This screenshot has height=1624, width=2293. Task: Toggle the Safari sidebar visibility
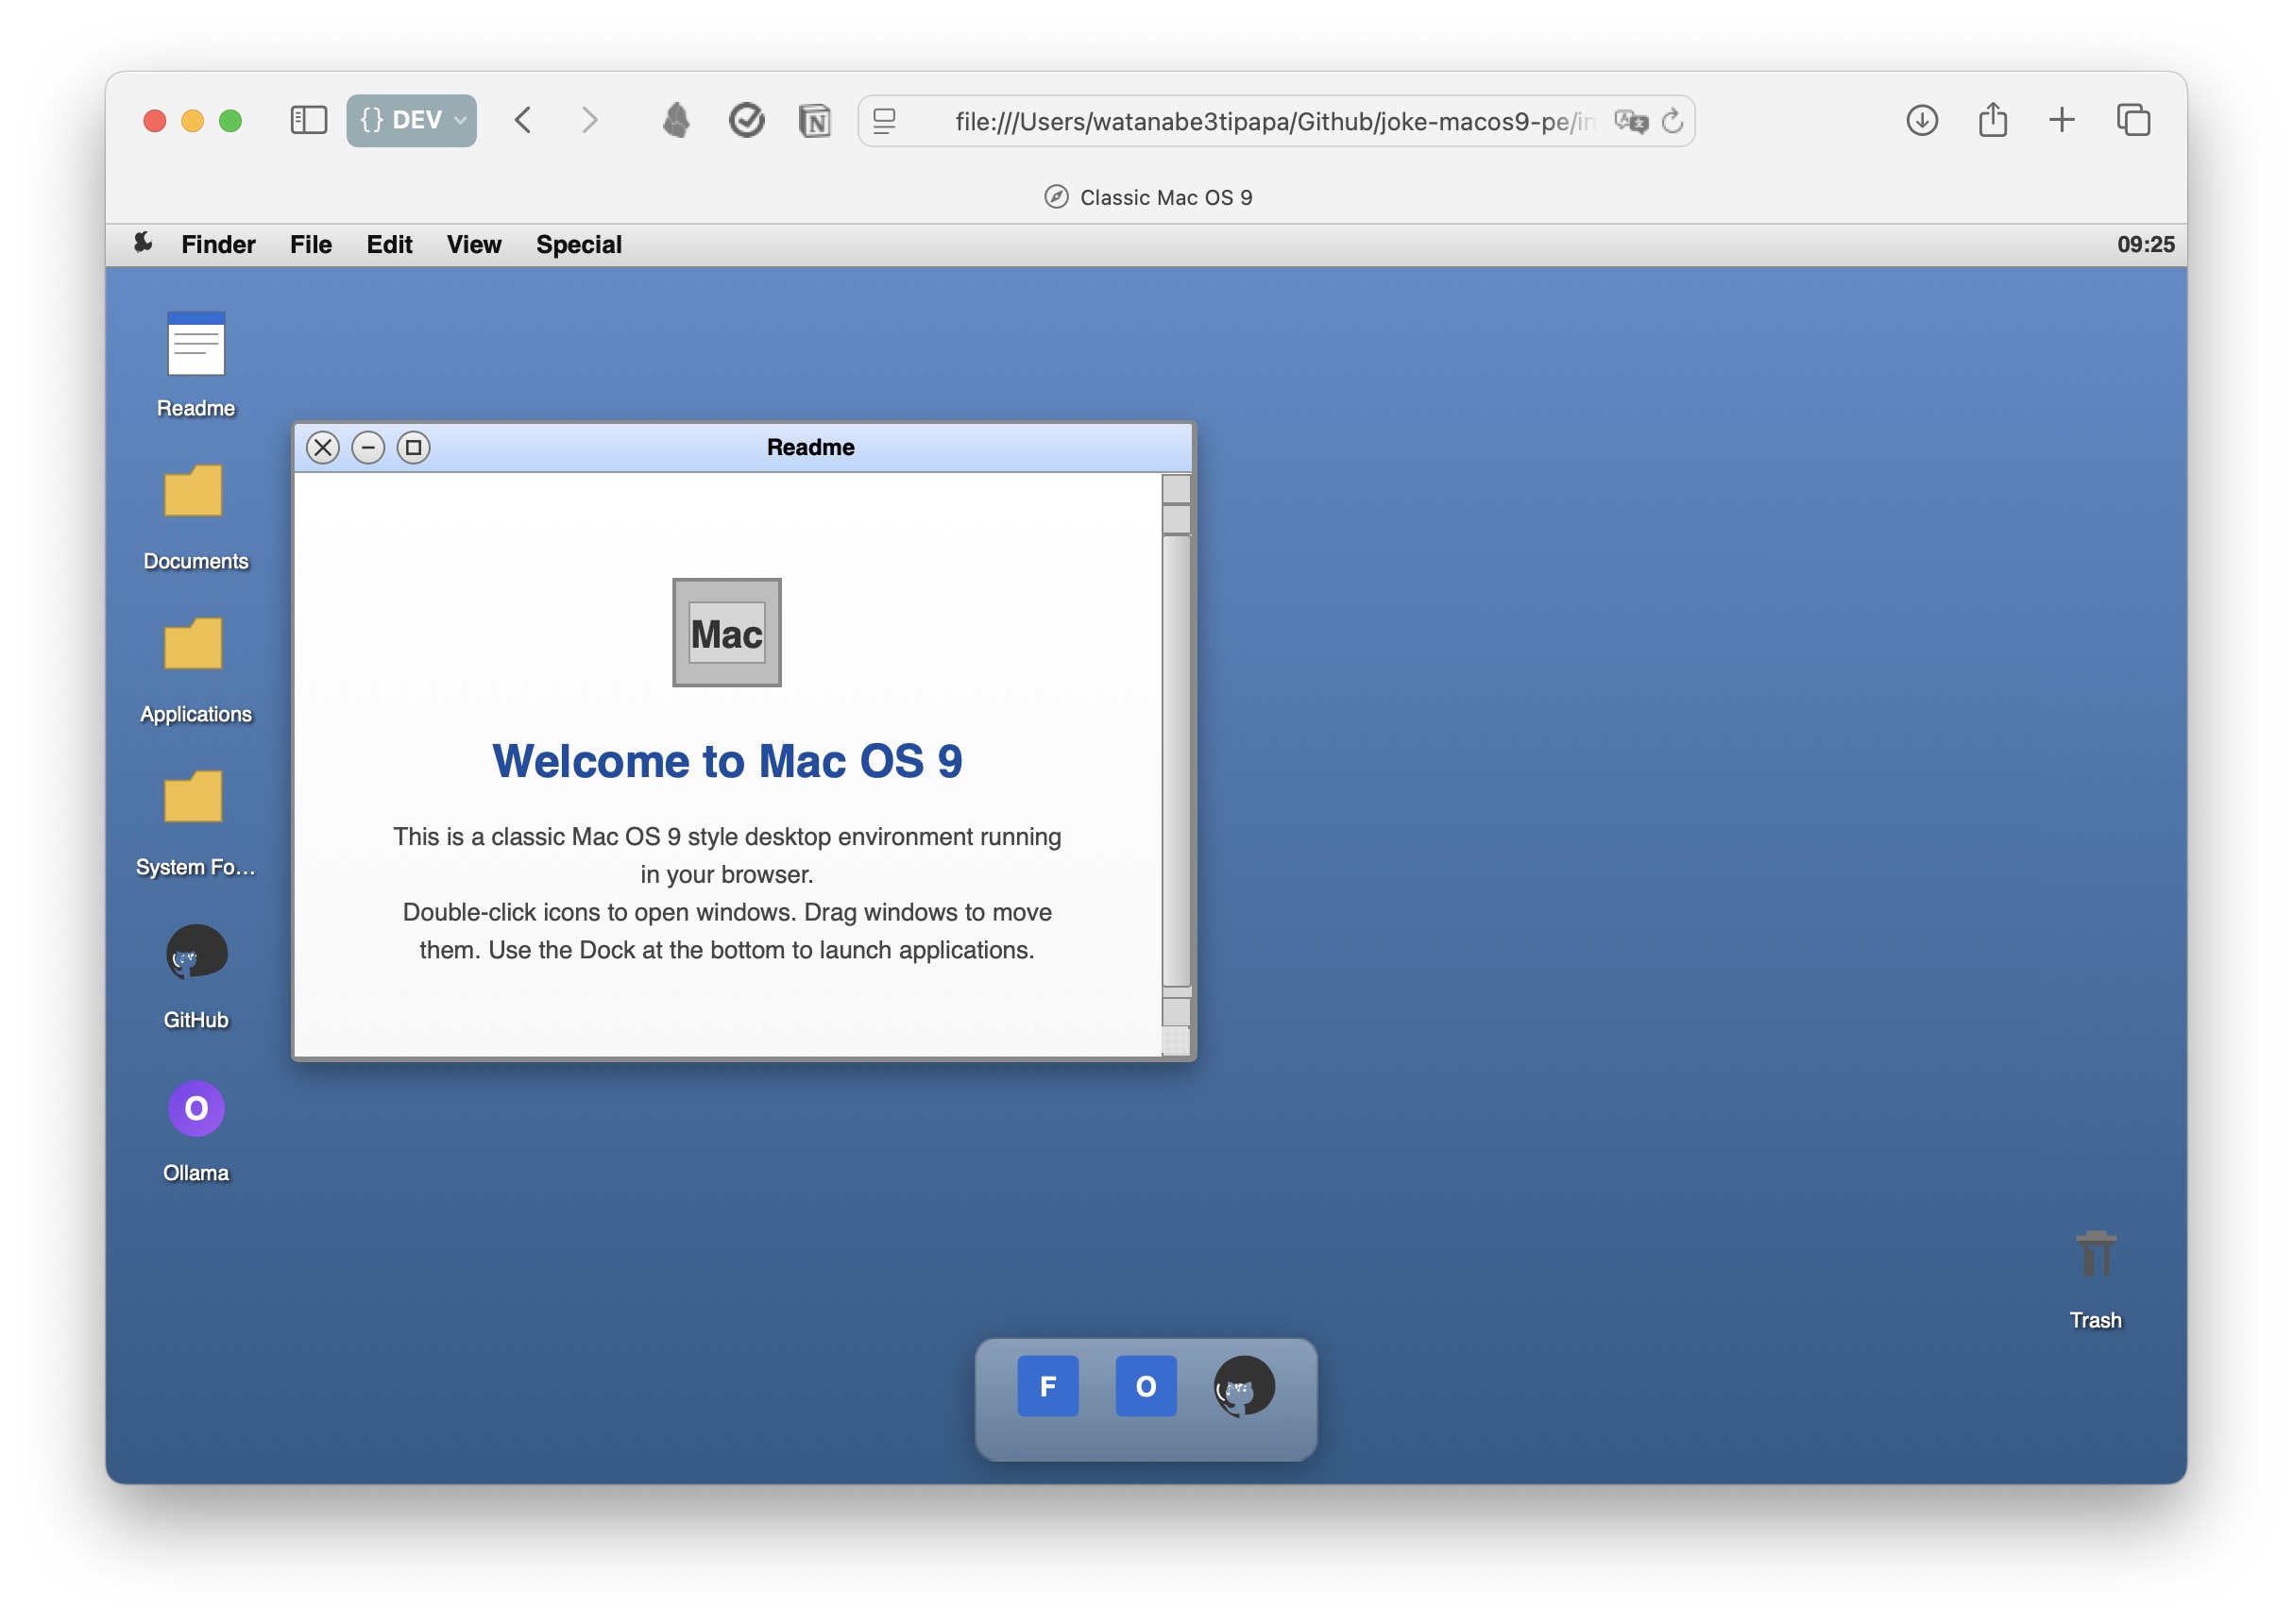pos(307,120)
